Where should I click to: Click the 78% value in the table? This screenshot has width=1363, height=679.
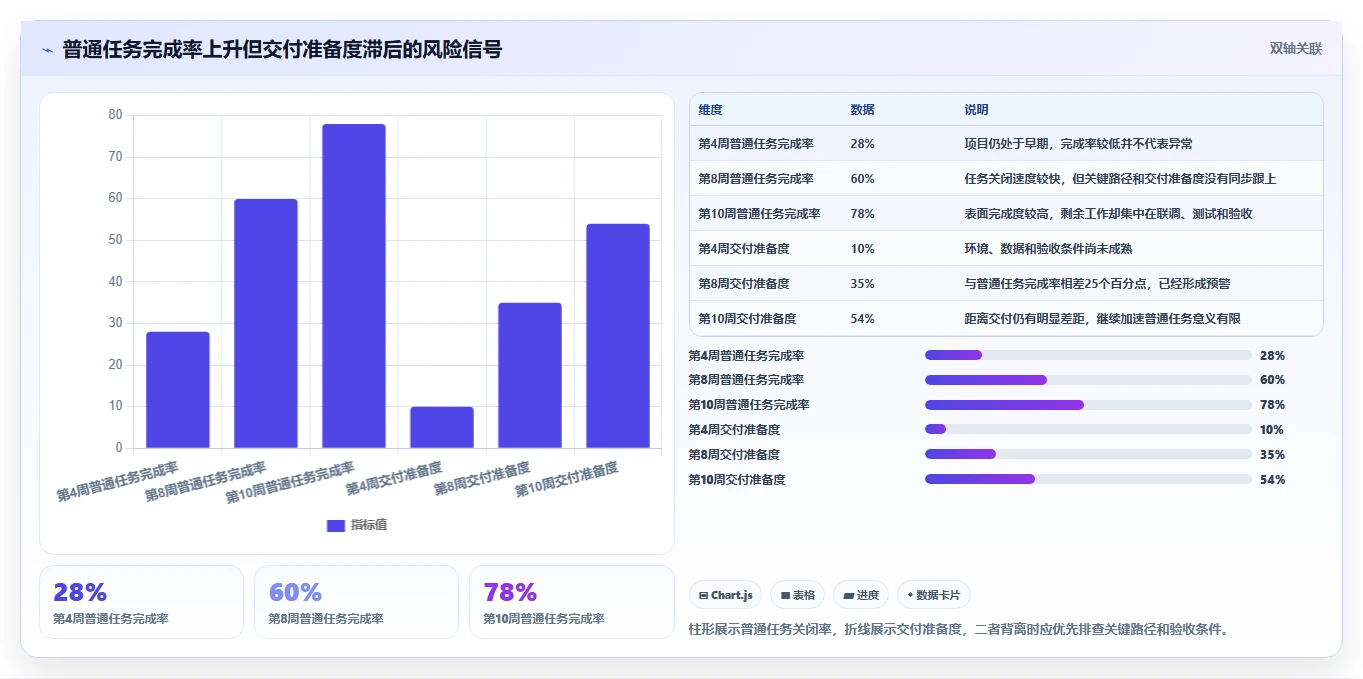click(862, 214)
